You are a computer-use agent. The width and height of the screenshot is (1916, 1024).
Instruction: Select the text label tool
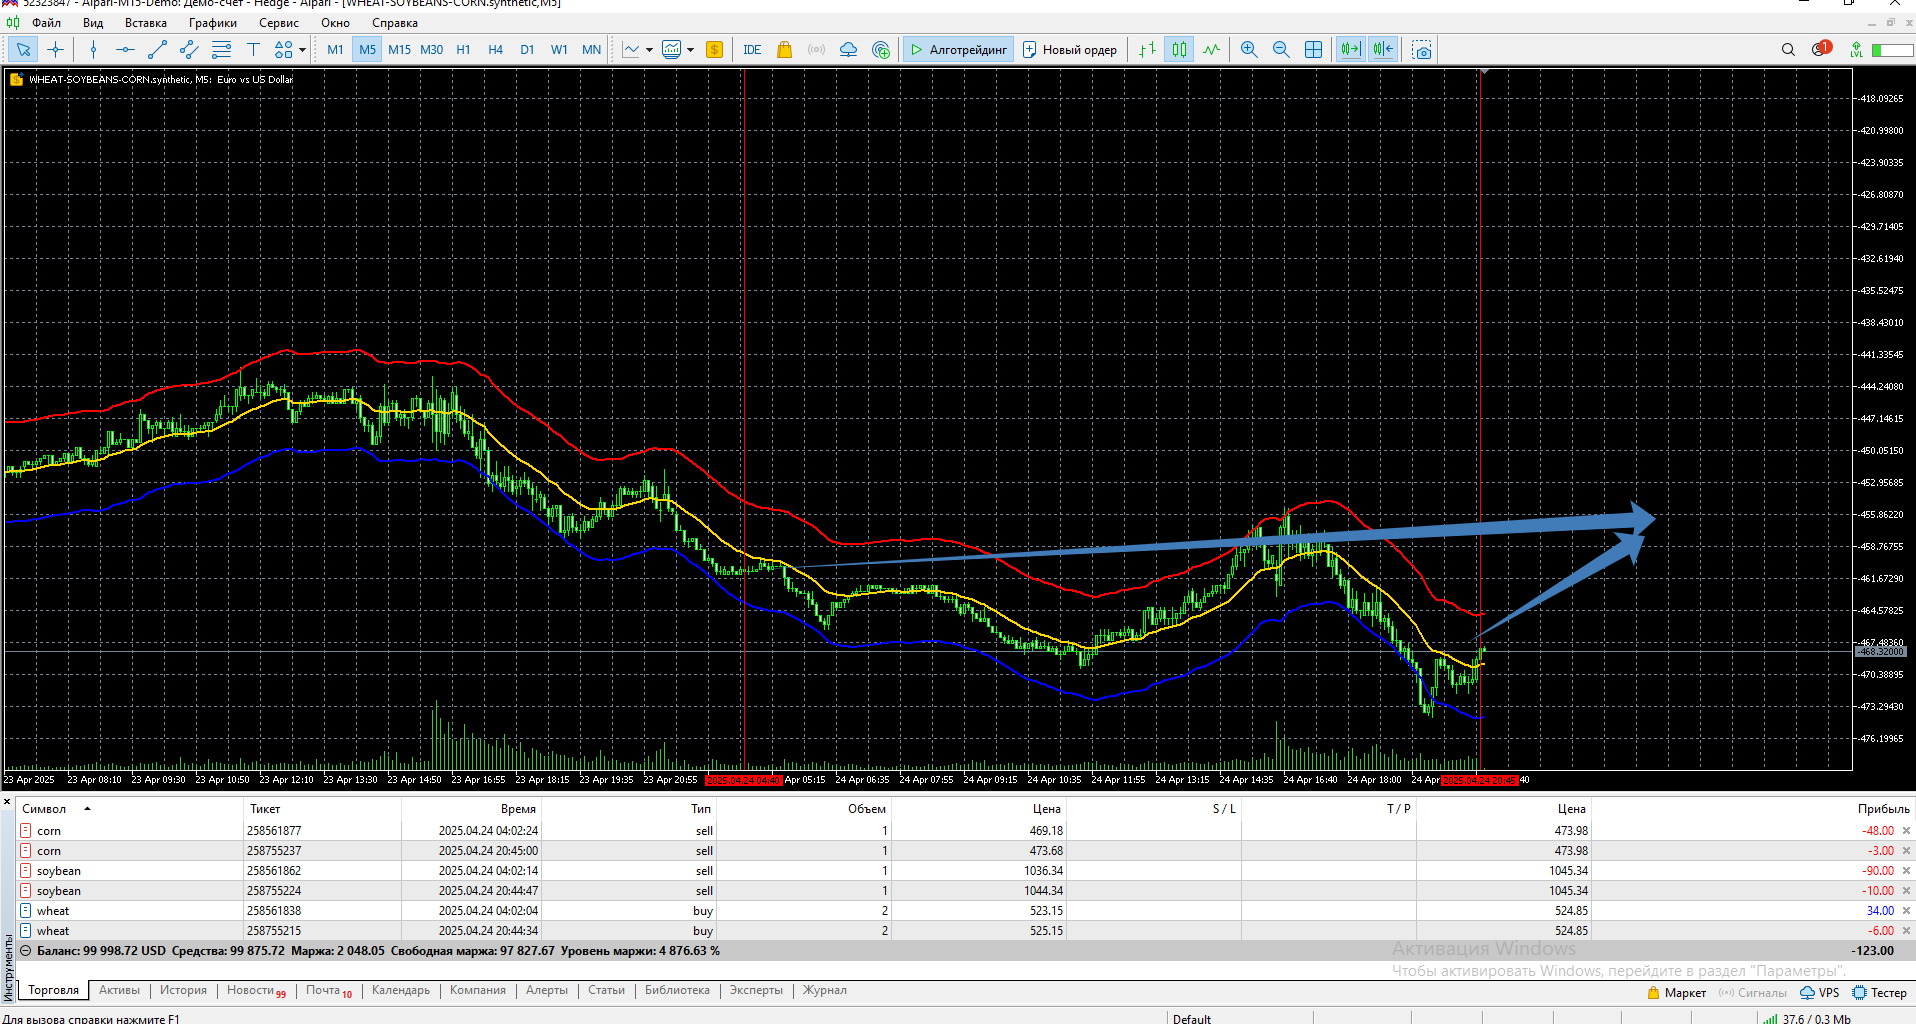point(253,49)
